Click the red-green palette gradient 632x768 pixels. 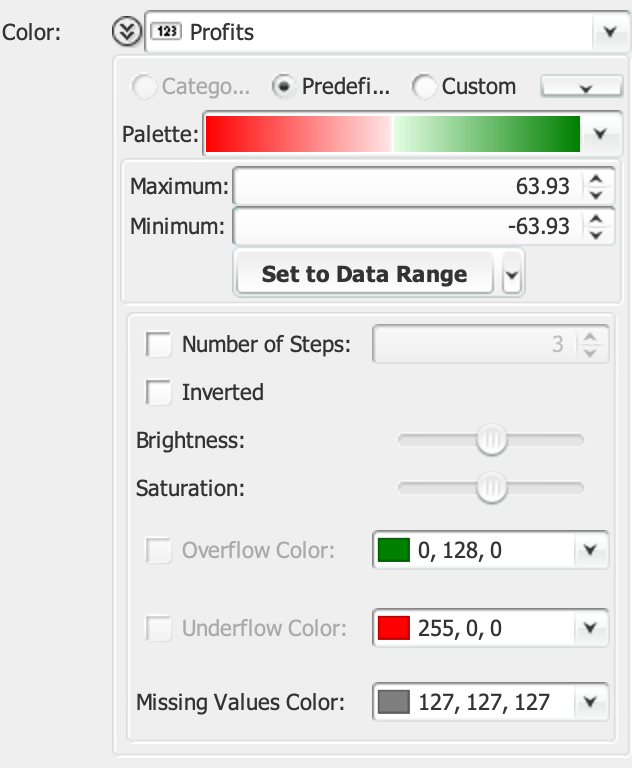[392, 133]
